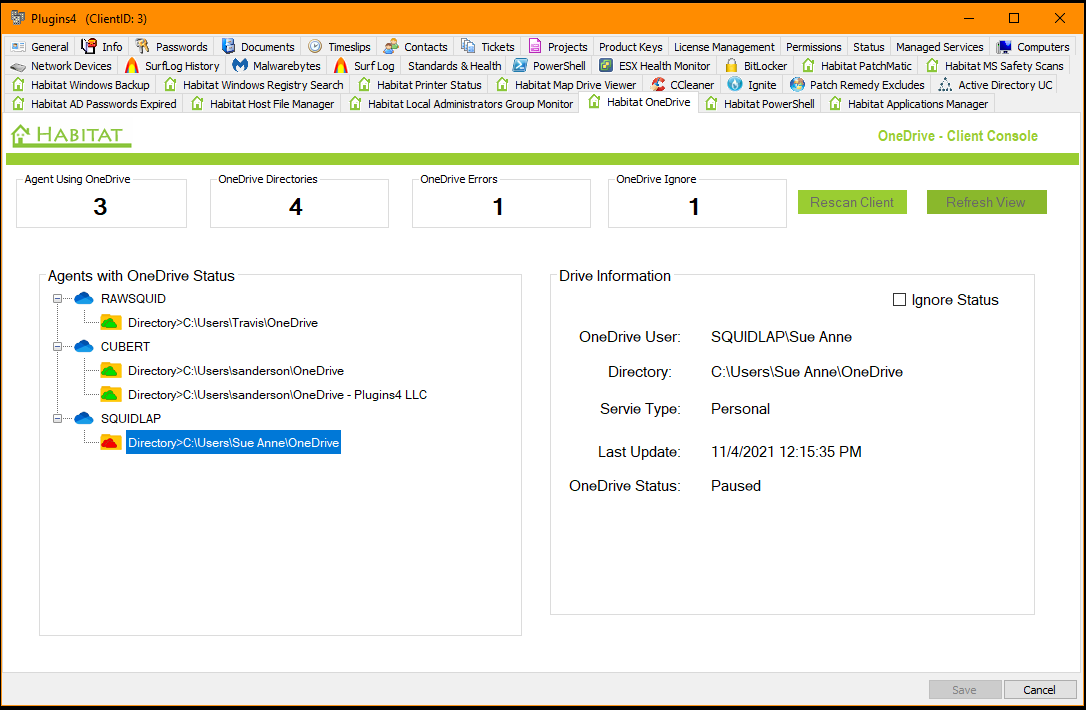The height and width of the screenshot is (710, 1086).
Task: Click the Tickets tab icon
Action: [468, 46]
